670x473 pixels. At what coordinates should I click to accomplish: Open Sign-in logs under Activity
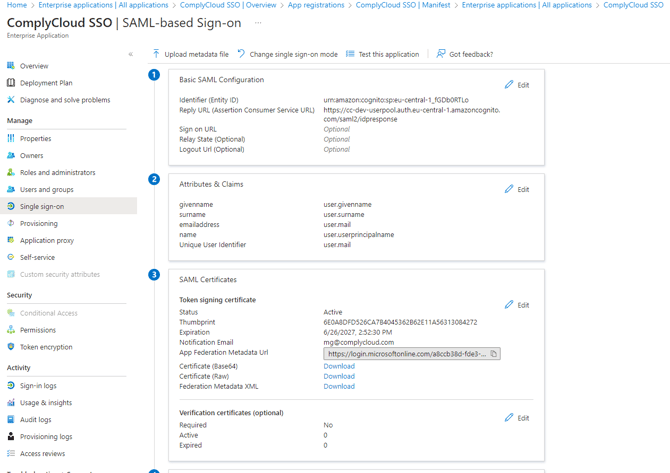38,386
